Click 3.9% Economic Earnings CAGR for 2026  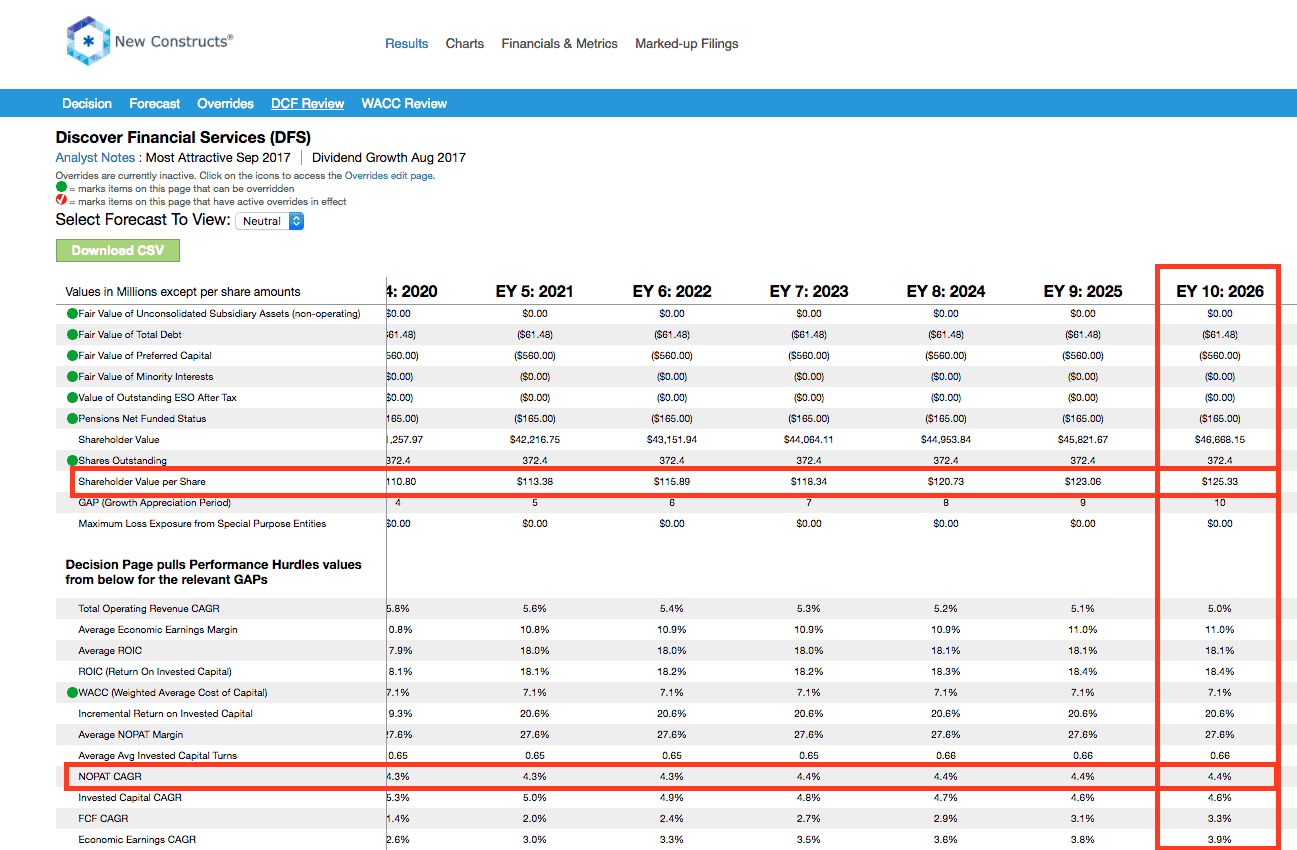point(1220,839)
